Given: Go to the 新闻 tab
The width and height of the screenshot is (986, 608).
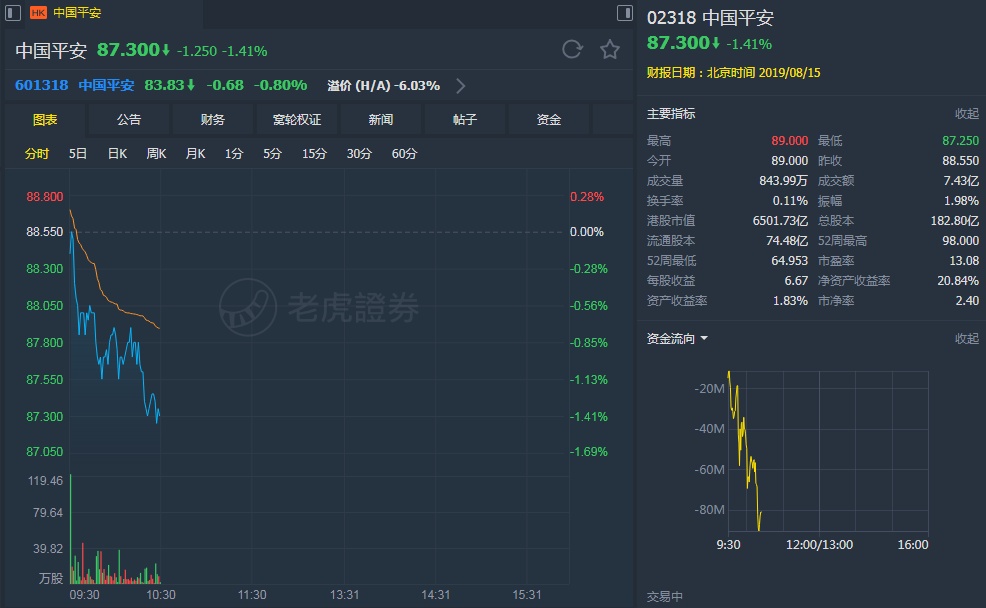Looking at the screenshot, I should tap(381, 120).
